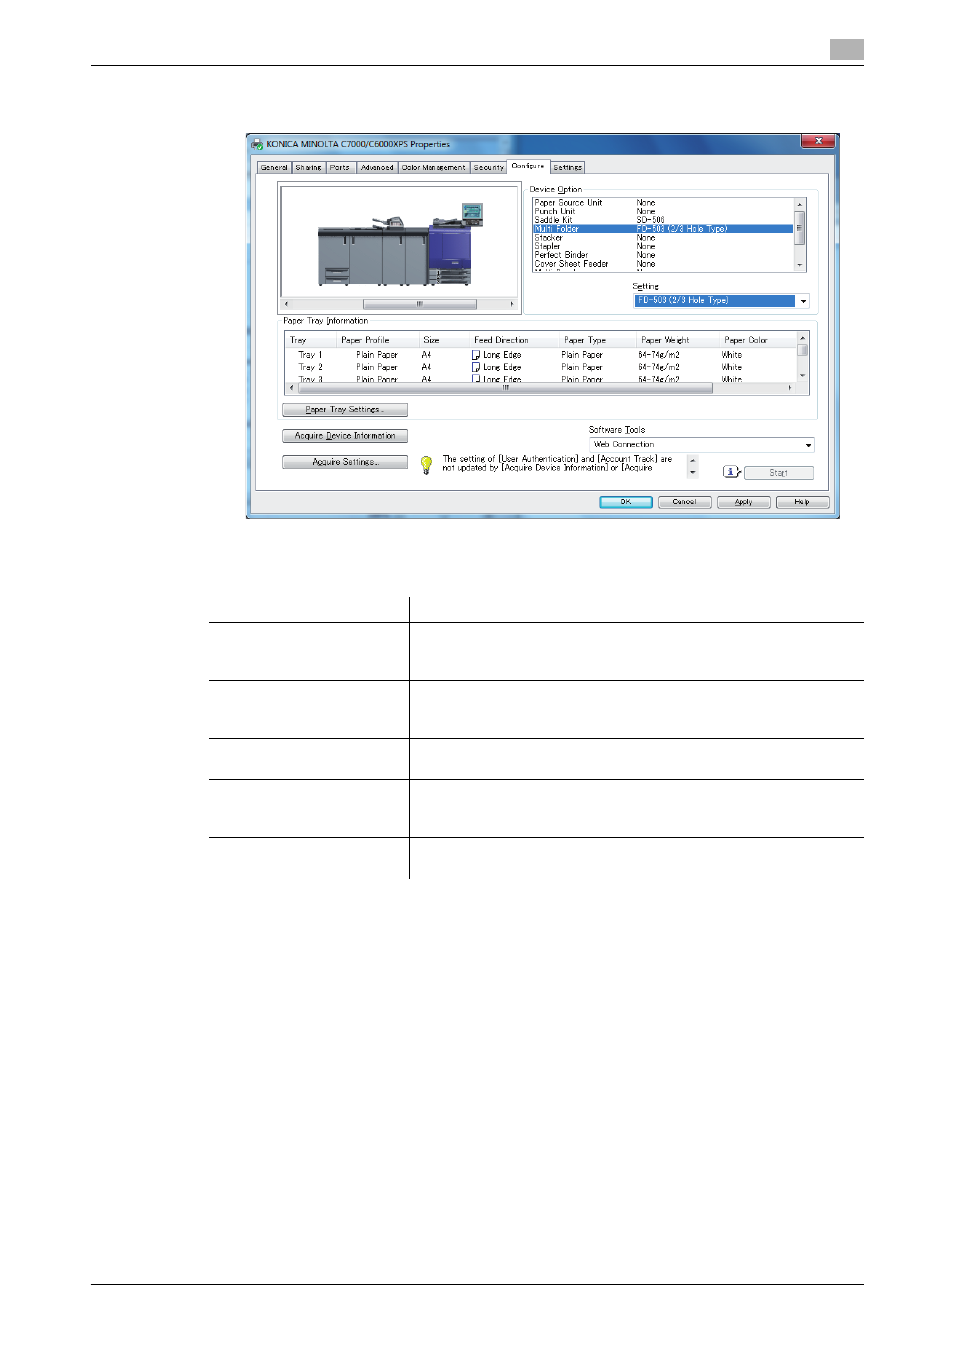Viewport: 954px width, 1350px height.
Task: Select Stacker in Device Option list
Action: [x=663, y=238]
